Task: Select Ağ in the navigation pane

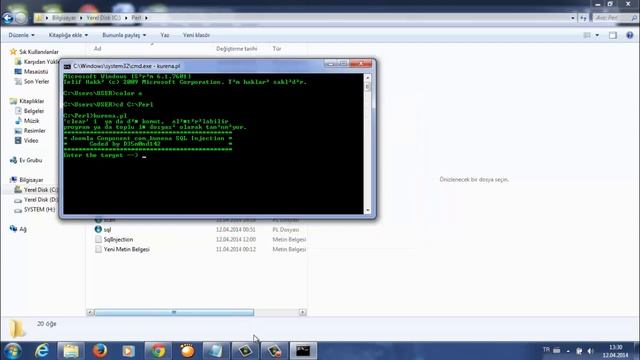Action: (23, 229)
